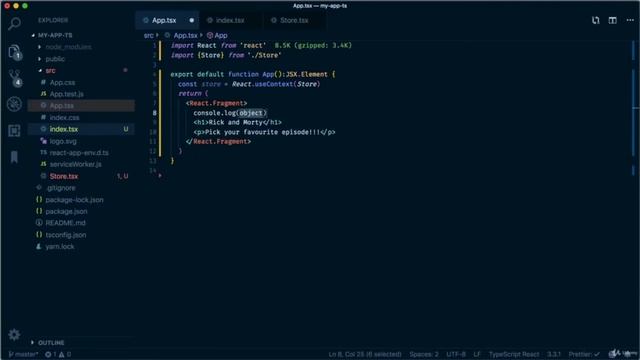Expand the node_modules folder
This screenshot has width=640, height=360.
click(68, 47)
